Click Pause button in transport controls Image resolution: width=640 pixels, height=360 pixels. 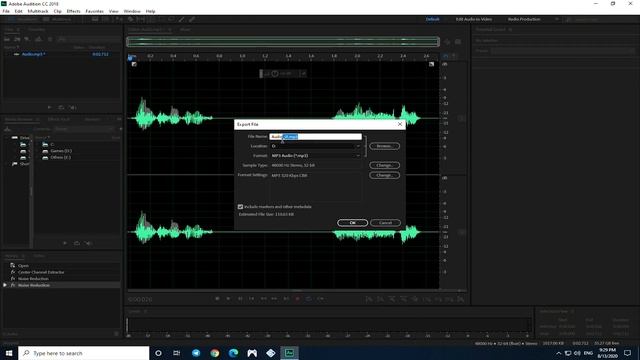pyautogui.click(x=240, y=299)
